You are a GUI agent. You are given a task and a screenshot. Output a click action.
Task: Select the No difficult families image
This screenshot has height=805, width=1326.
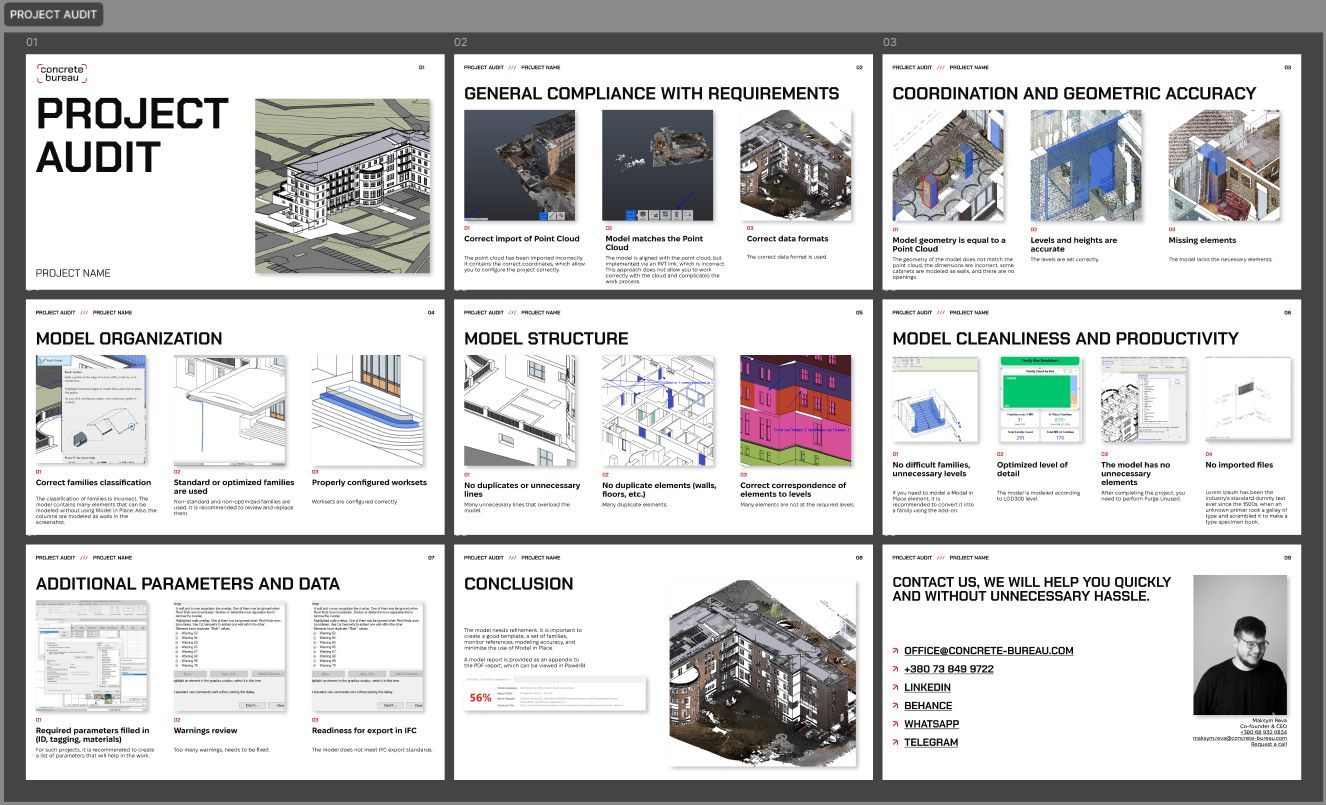934,400
